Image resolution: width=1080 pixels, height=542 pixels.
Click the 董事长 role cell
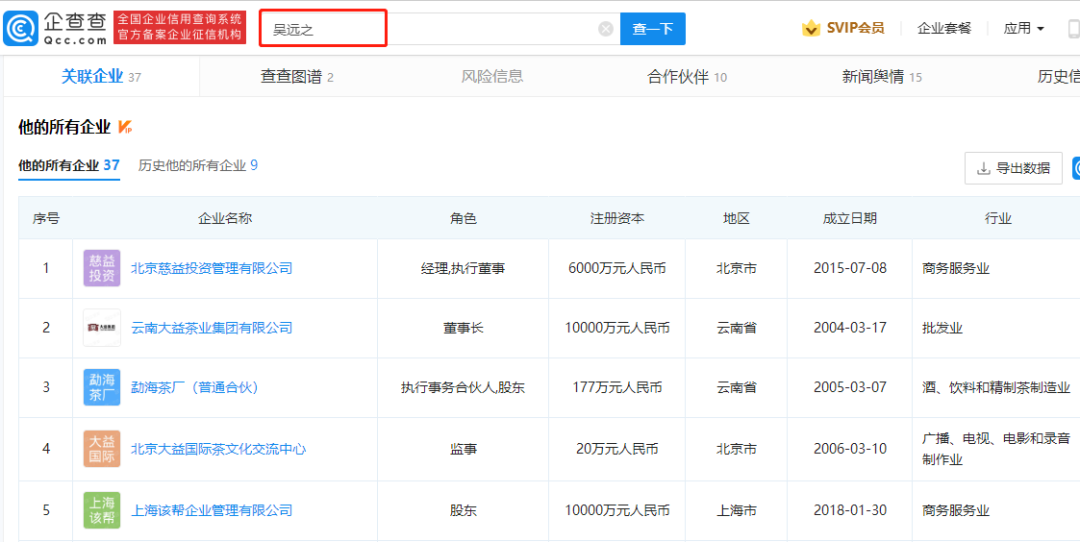[463, 328]
